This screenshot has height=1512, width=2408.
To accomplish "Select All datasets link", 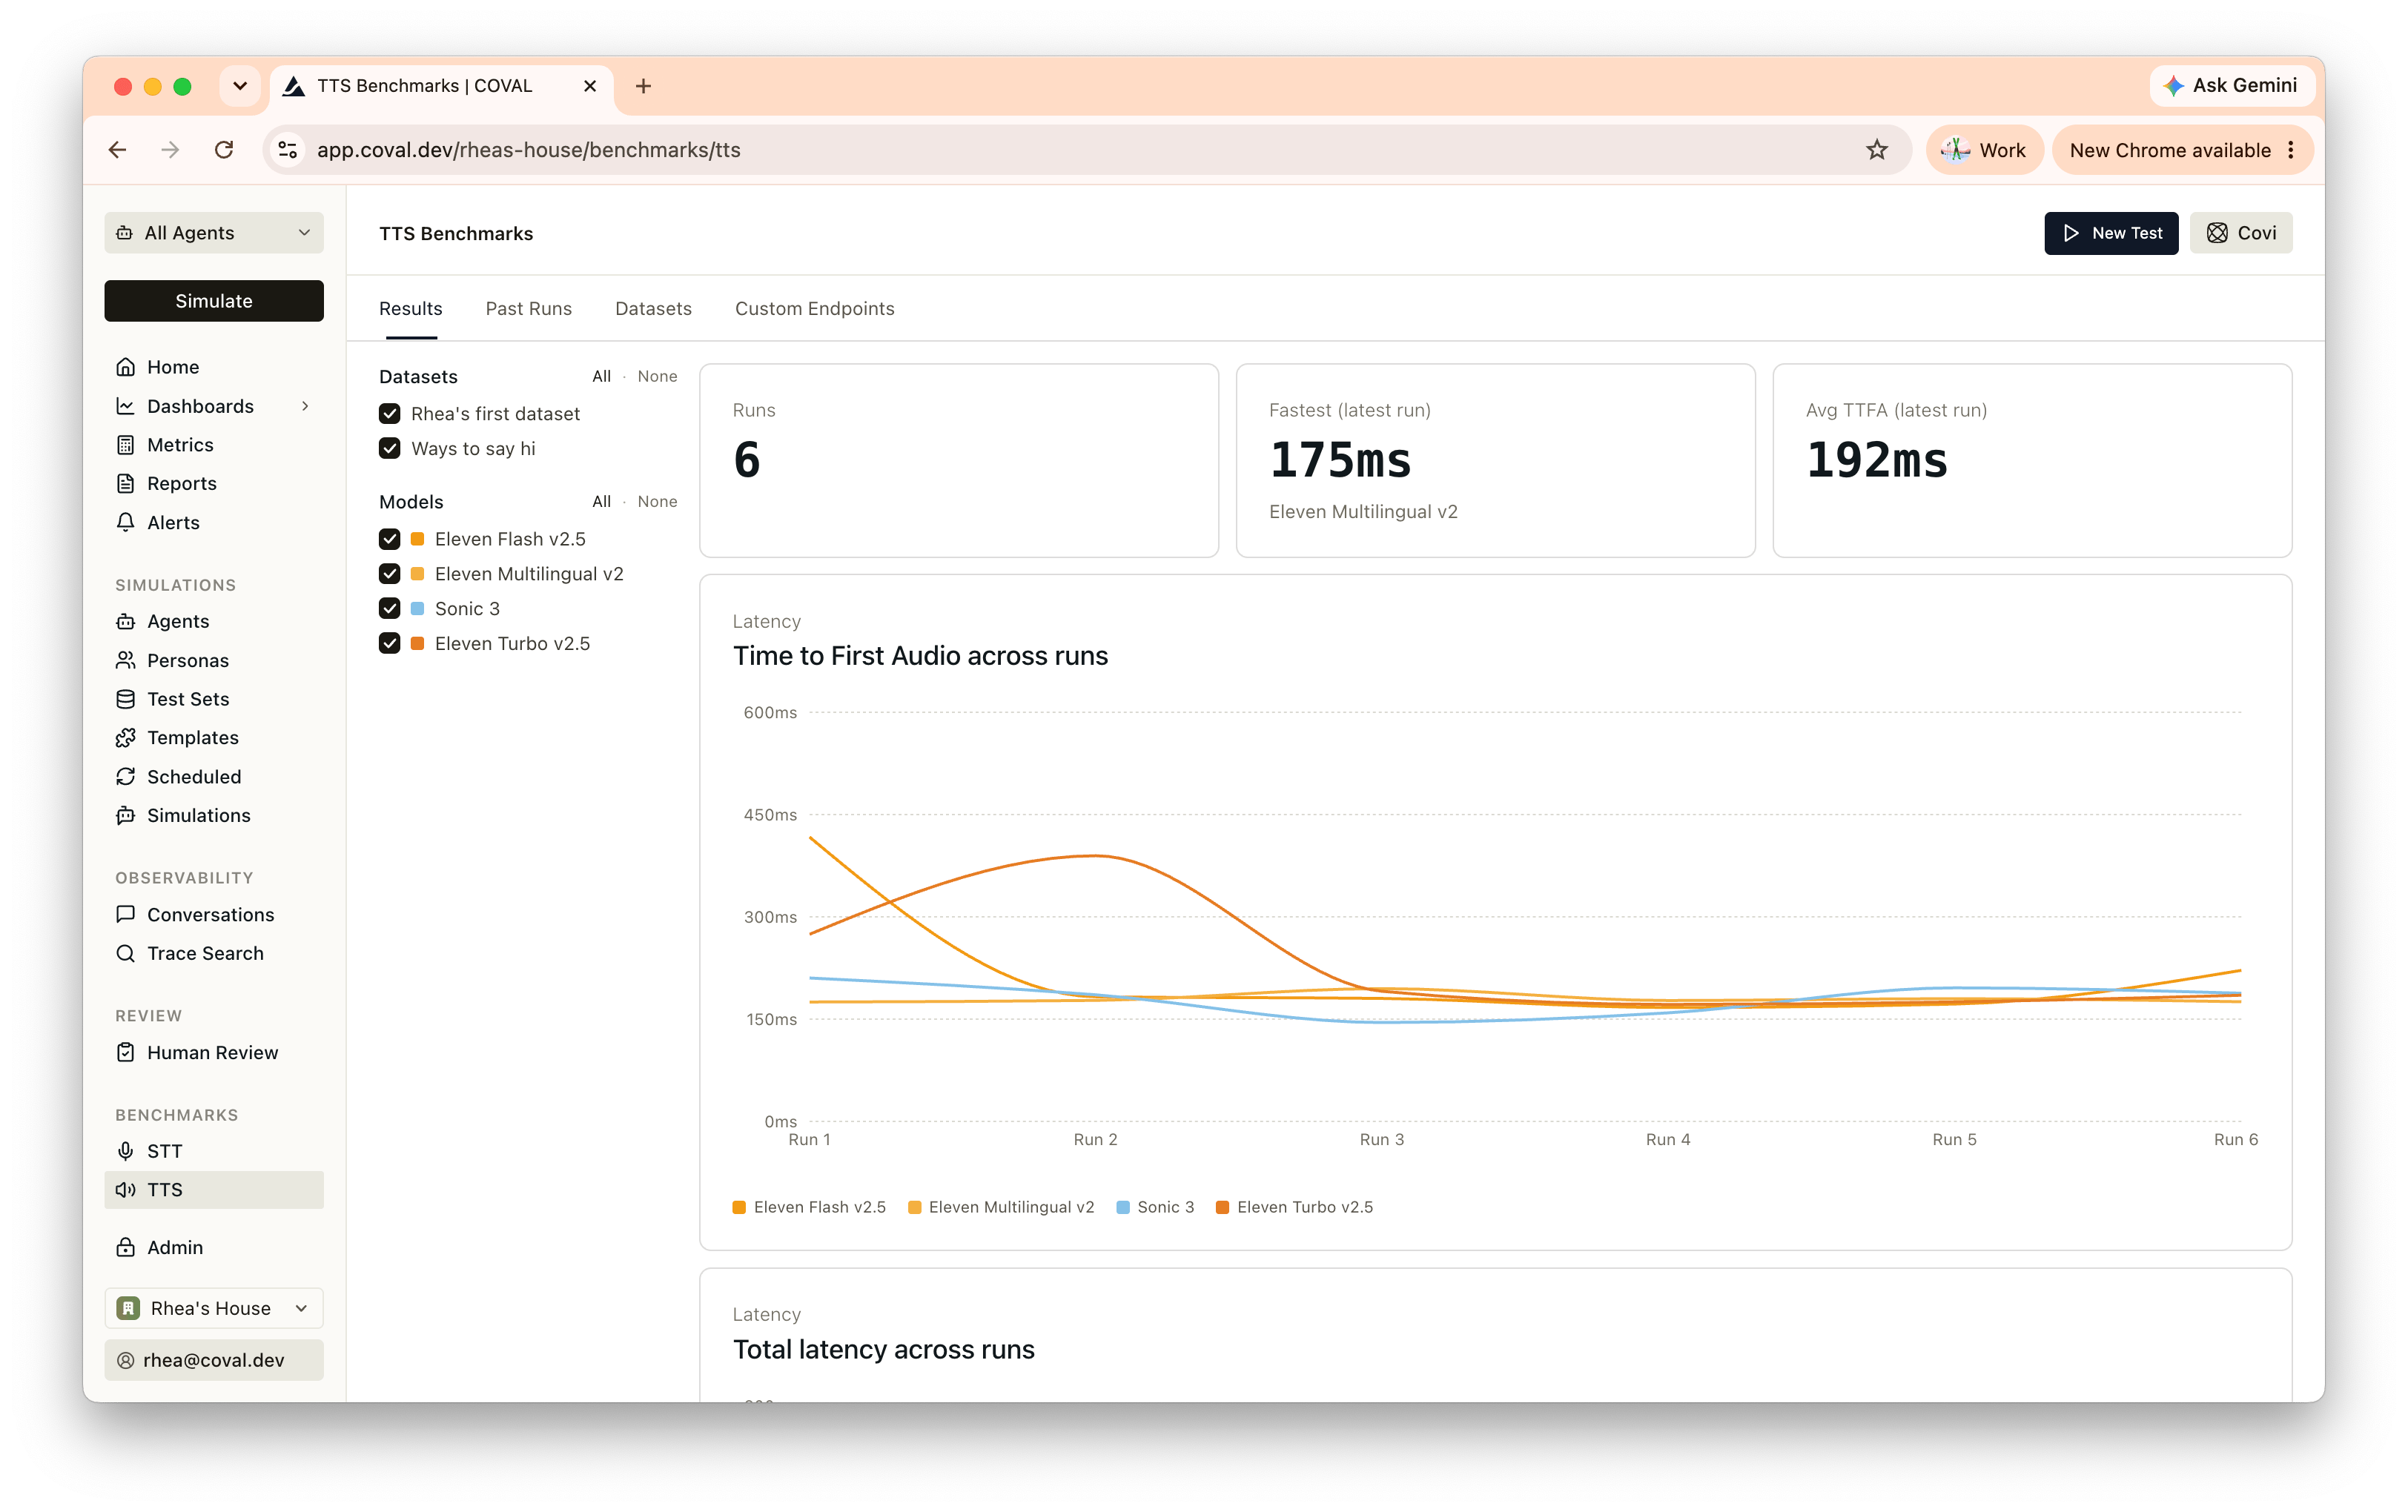I will tap(601, 377).
